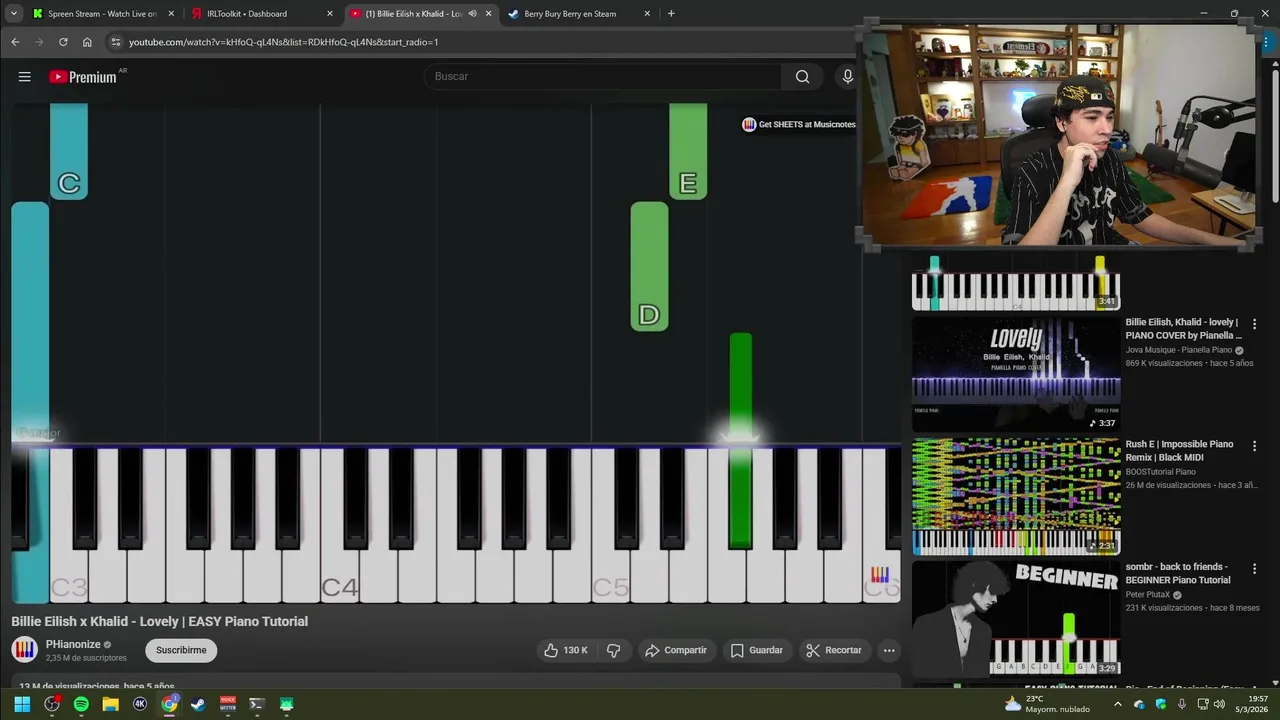Open the 4K app from the taskbar

(140, 704)
